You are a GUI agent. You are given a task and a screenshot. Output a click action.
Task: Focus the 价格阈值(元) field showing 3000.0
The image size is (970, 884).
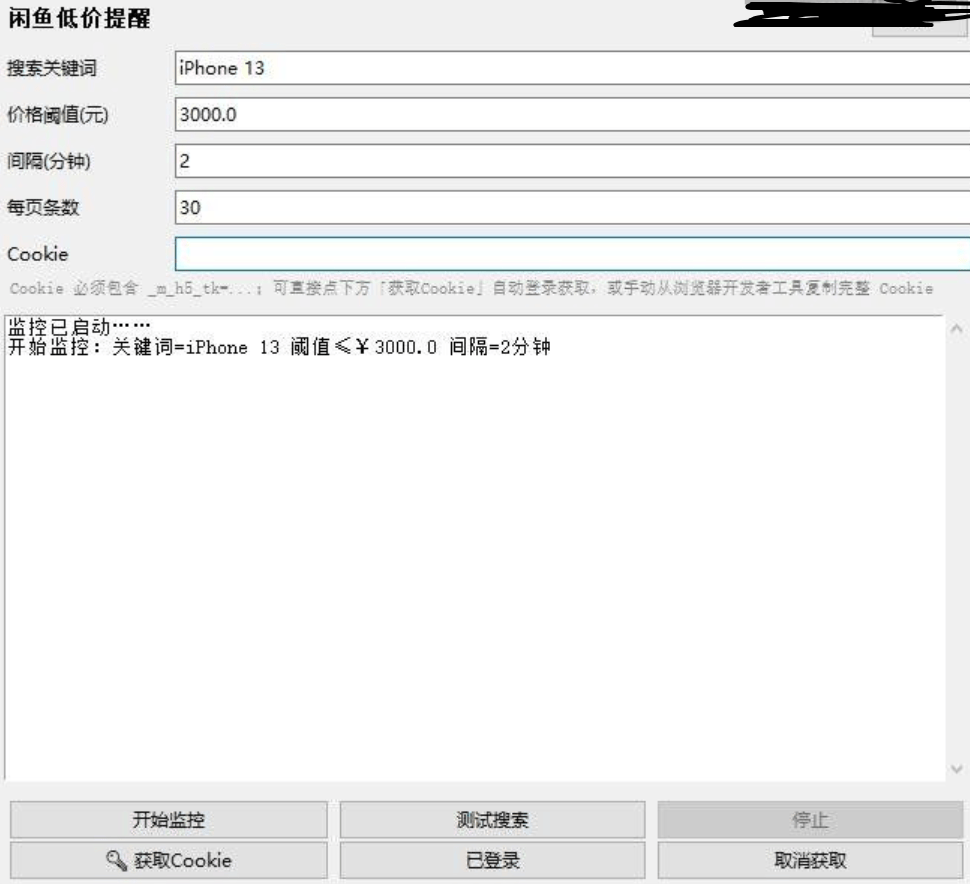(x=572, y=114)
